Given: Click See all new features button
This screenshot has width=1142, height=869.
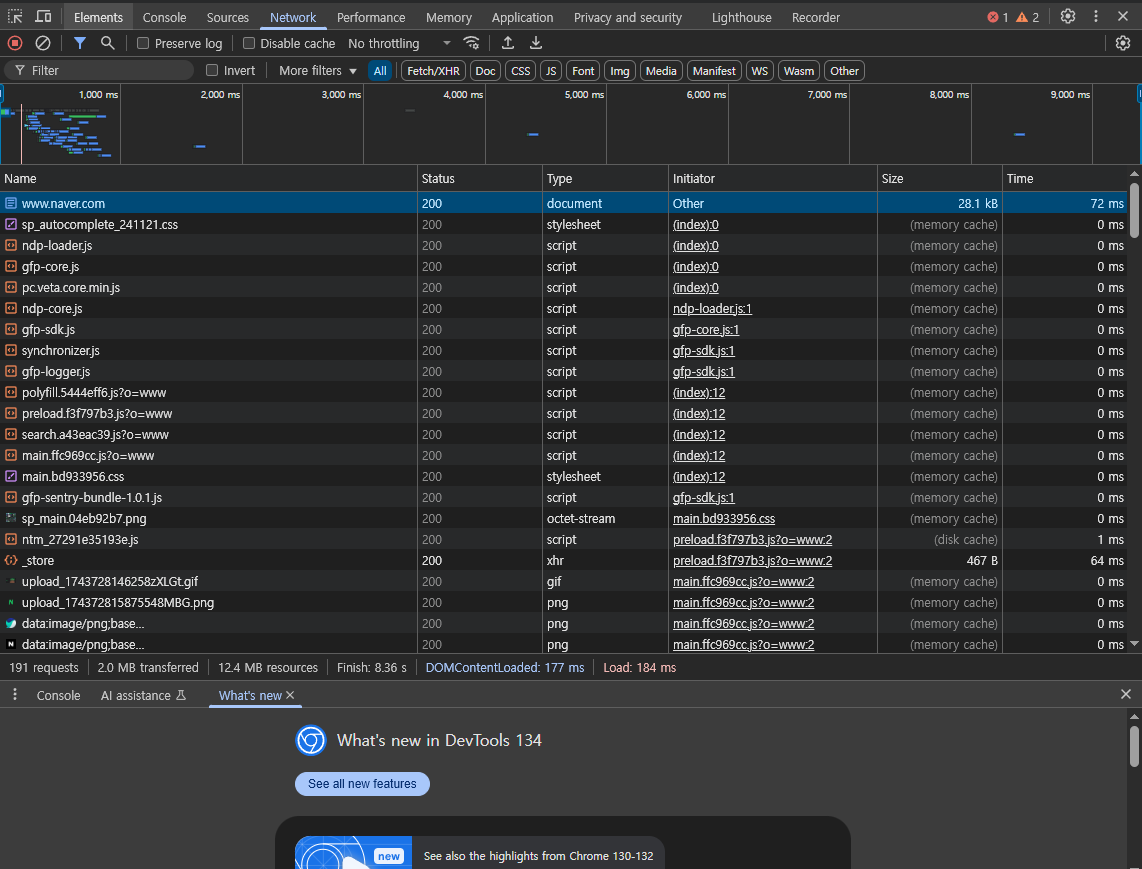Looking at the screenshot, I should coord(362,784).
